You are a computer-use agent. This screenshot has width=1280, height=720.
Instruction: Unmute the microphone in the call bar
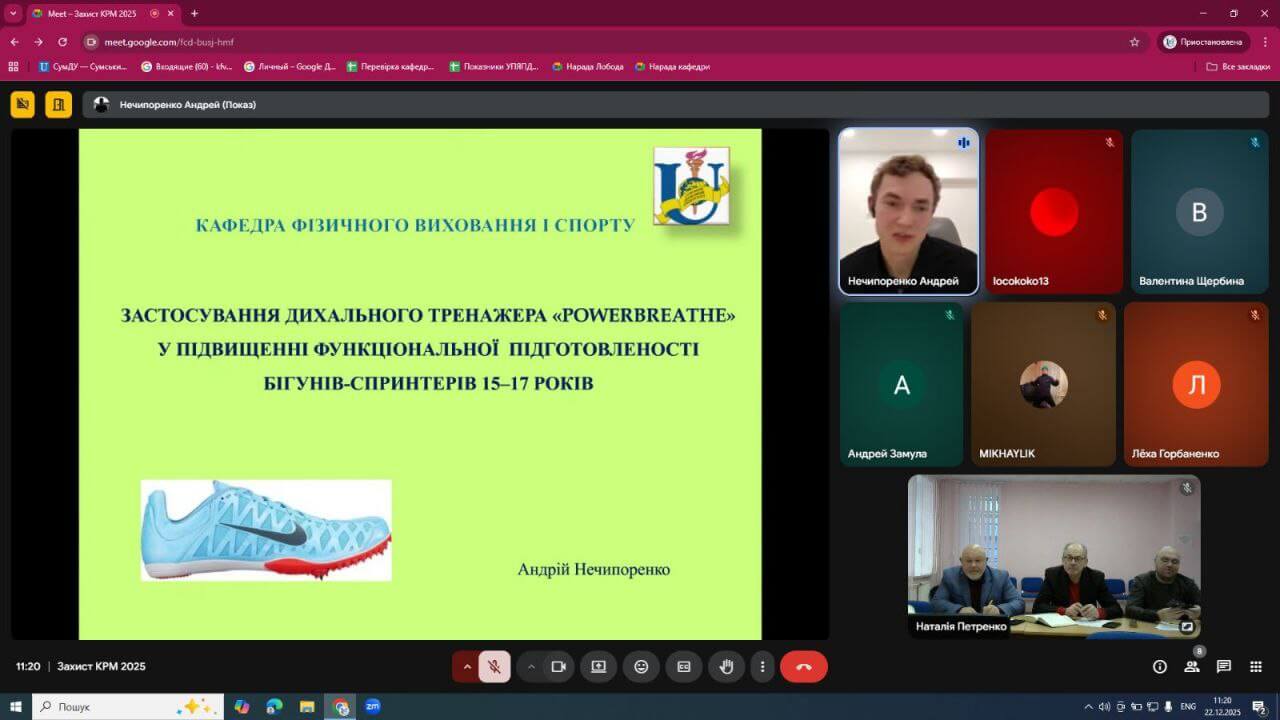(494, 667)
